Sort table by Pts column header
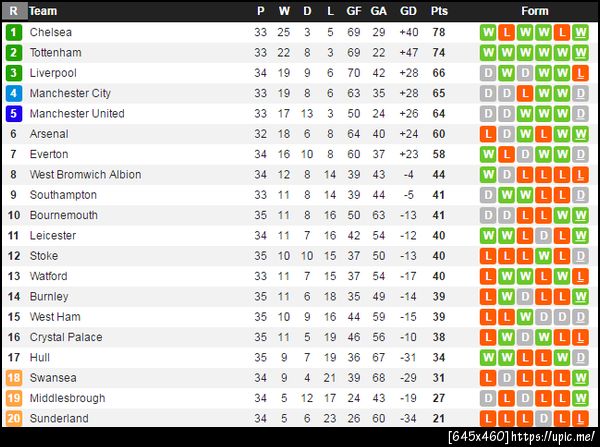 [439, 11]
